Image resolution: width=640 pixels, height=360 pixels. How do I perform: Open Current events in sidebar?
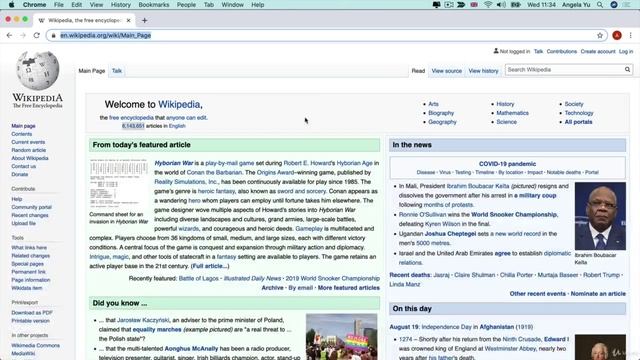click(28, 142)
